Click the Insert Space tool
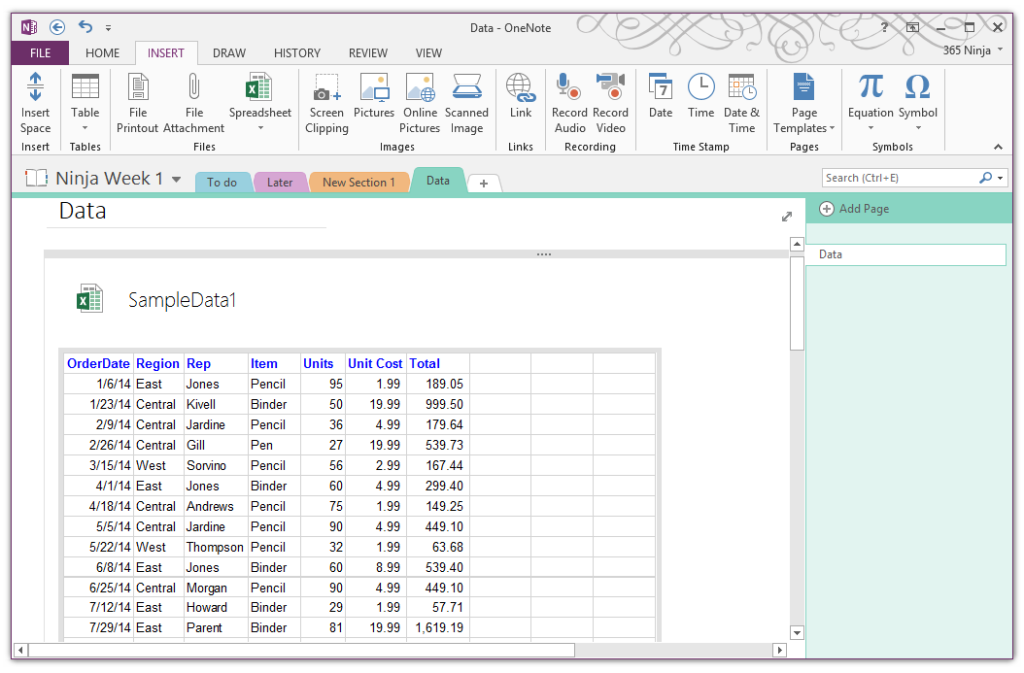 35,103
